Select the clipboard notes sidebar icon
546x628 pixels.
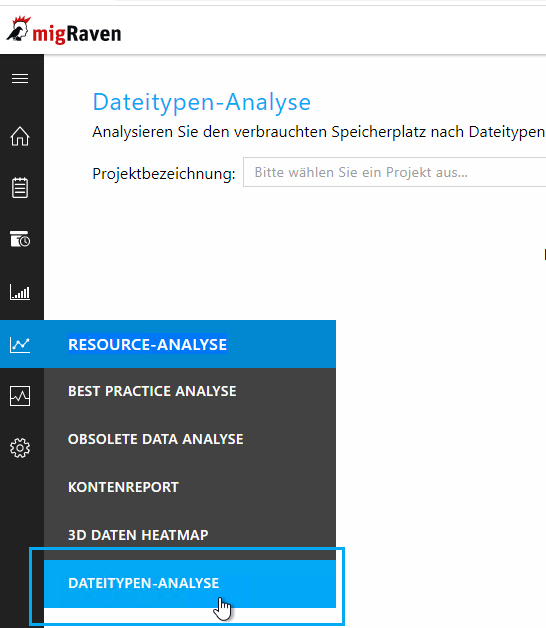[20, 188]
